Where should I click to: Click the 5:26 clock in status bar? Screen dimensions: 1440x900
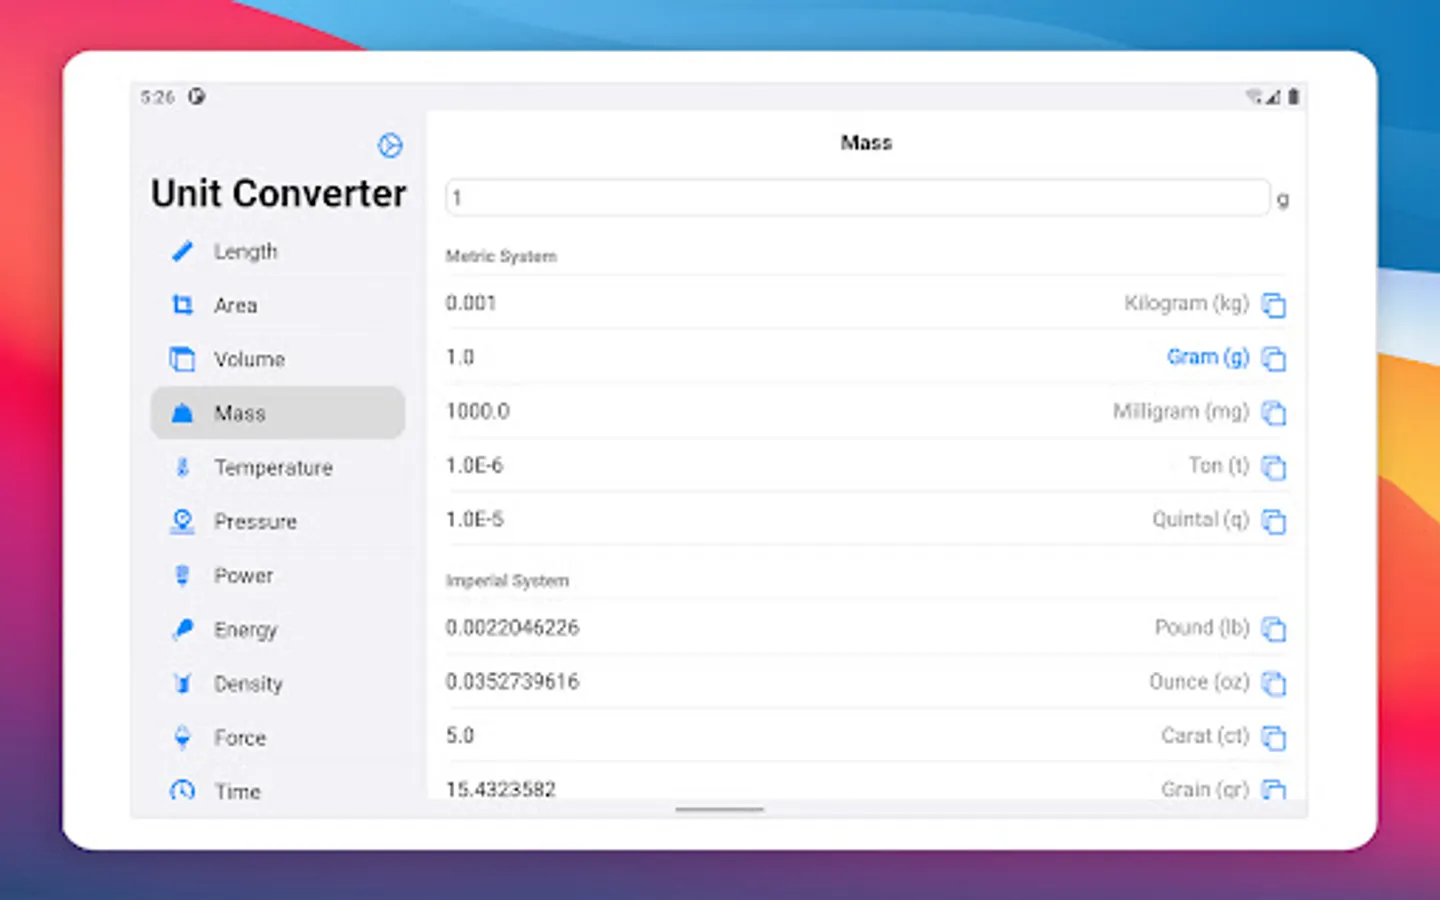[x=157, y=97]
